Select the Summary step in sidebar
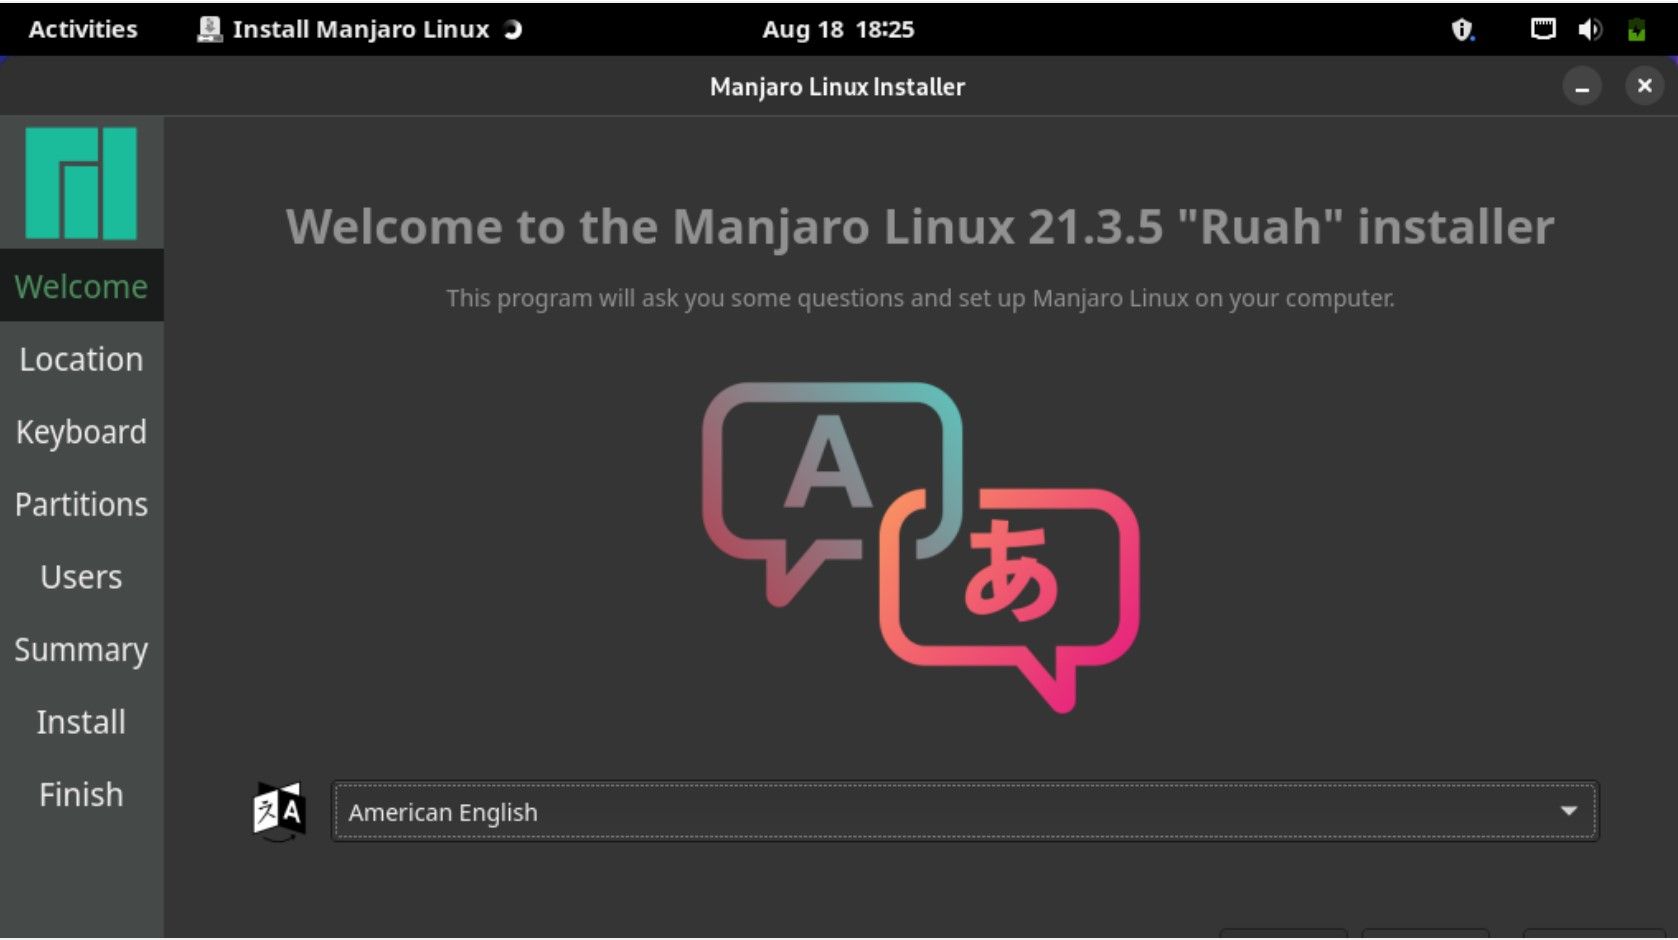 click(x=81, y=650)
